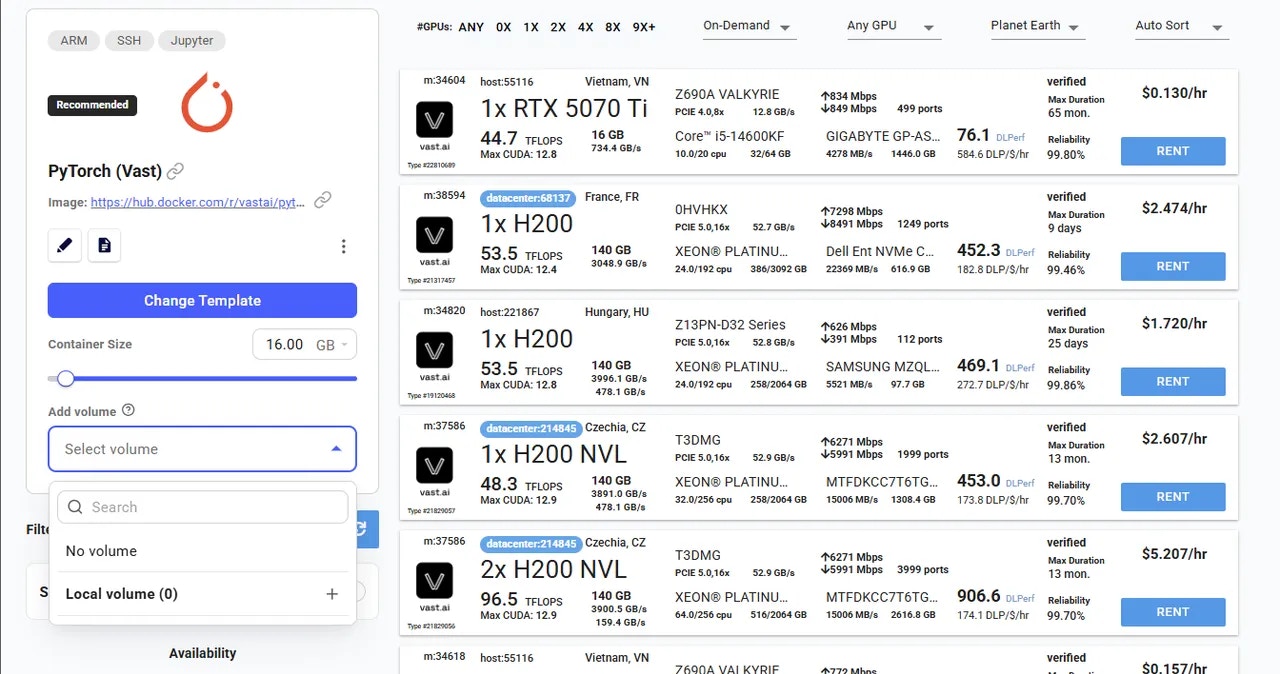The width and height of the screenshot is (1280, 674).
Task: Click the Availability heading
Action: pyautogui.click(x=202, y=653)
